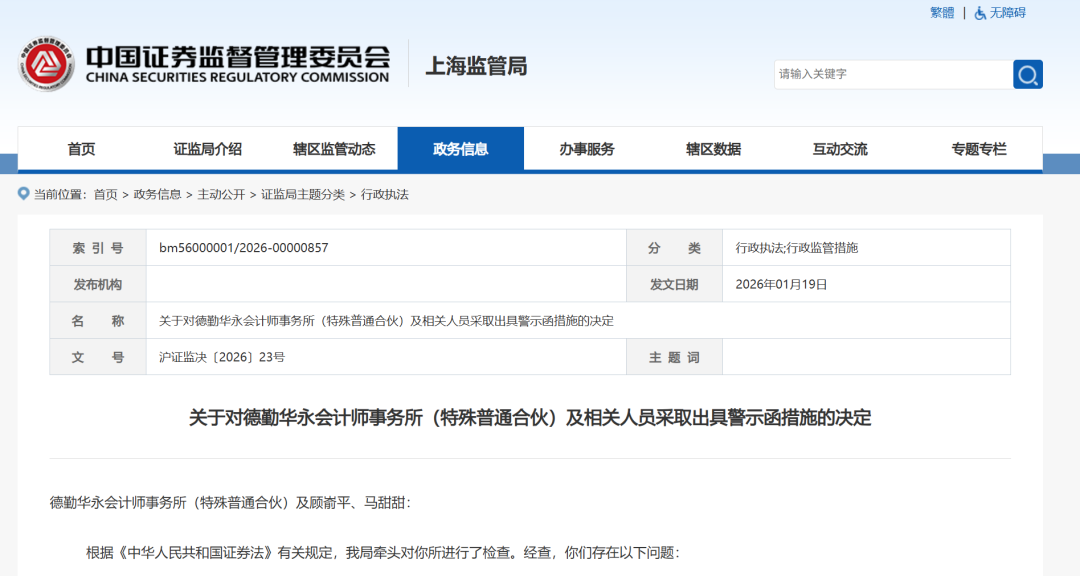
Task: Open the 办事服务 navigation tab
Action: pos(587,149)
